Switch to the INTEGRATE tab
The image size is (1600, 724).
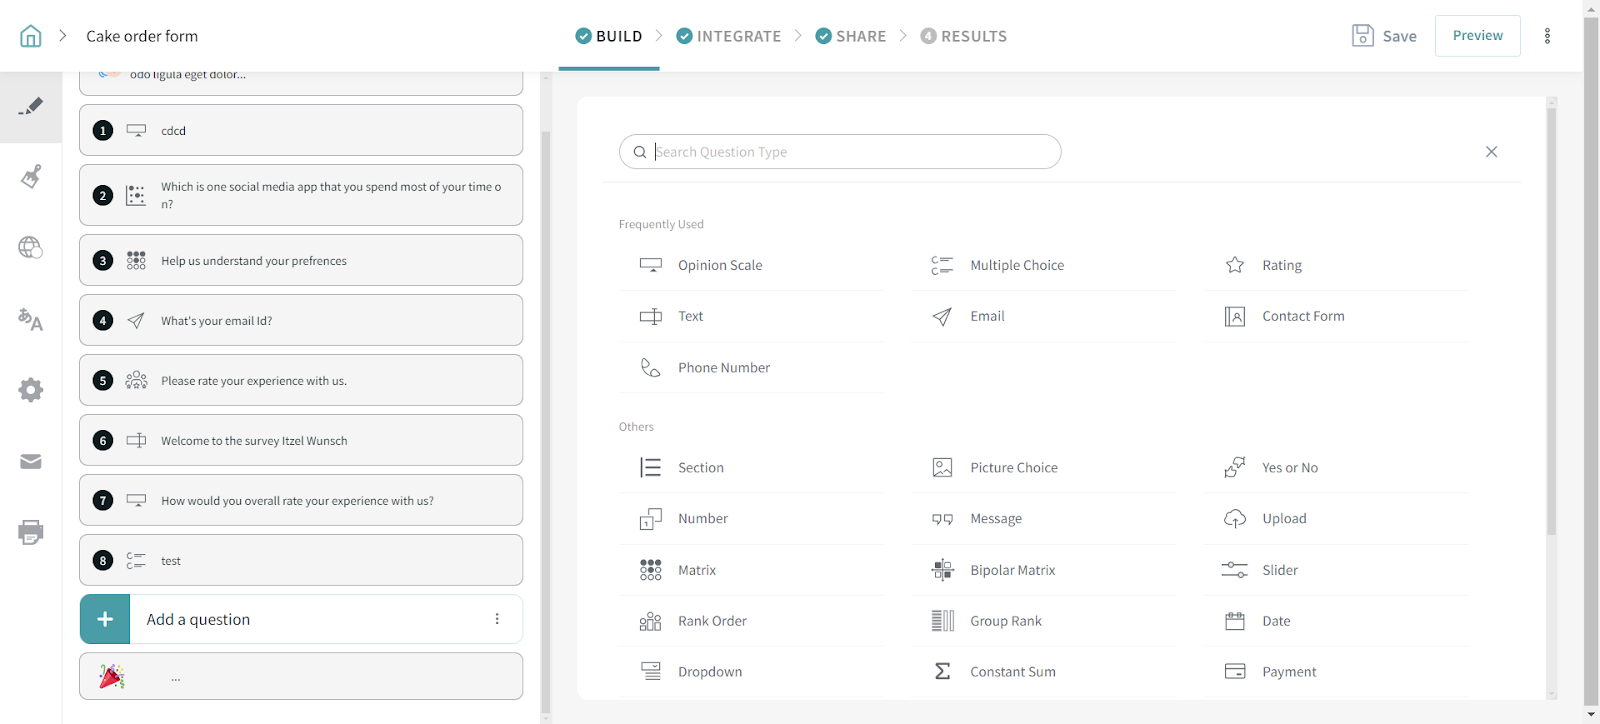click(x=729, y=36)
